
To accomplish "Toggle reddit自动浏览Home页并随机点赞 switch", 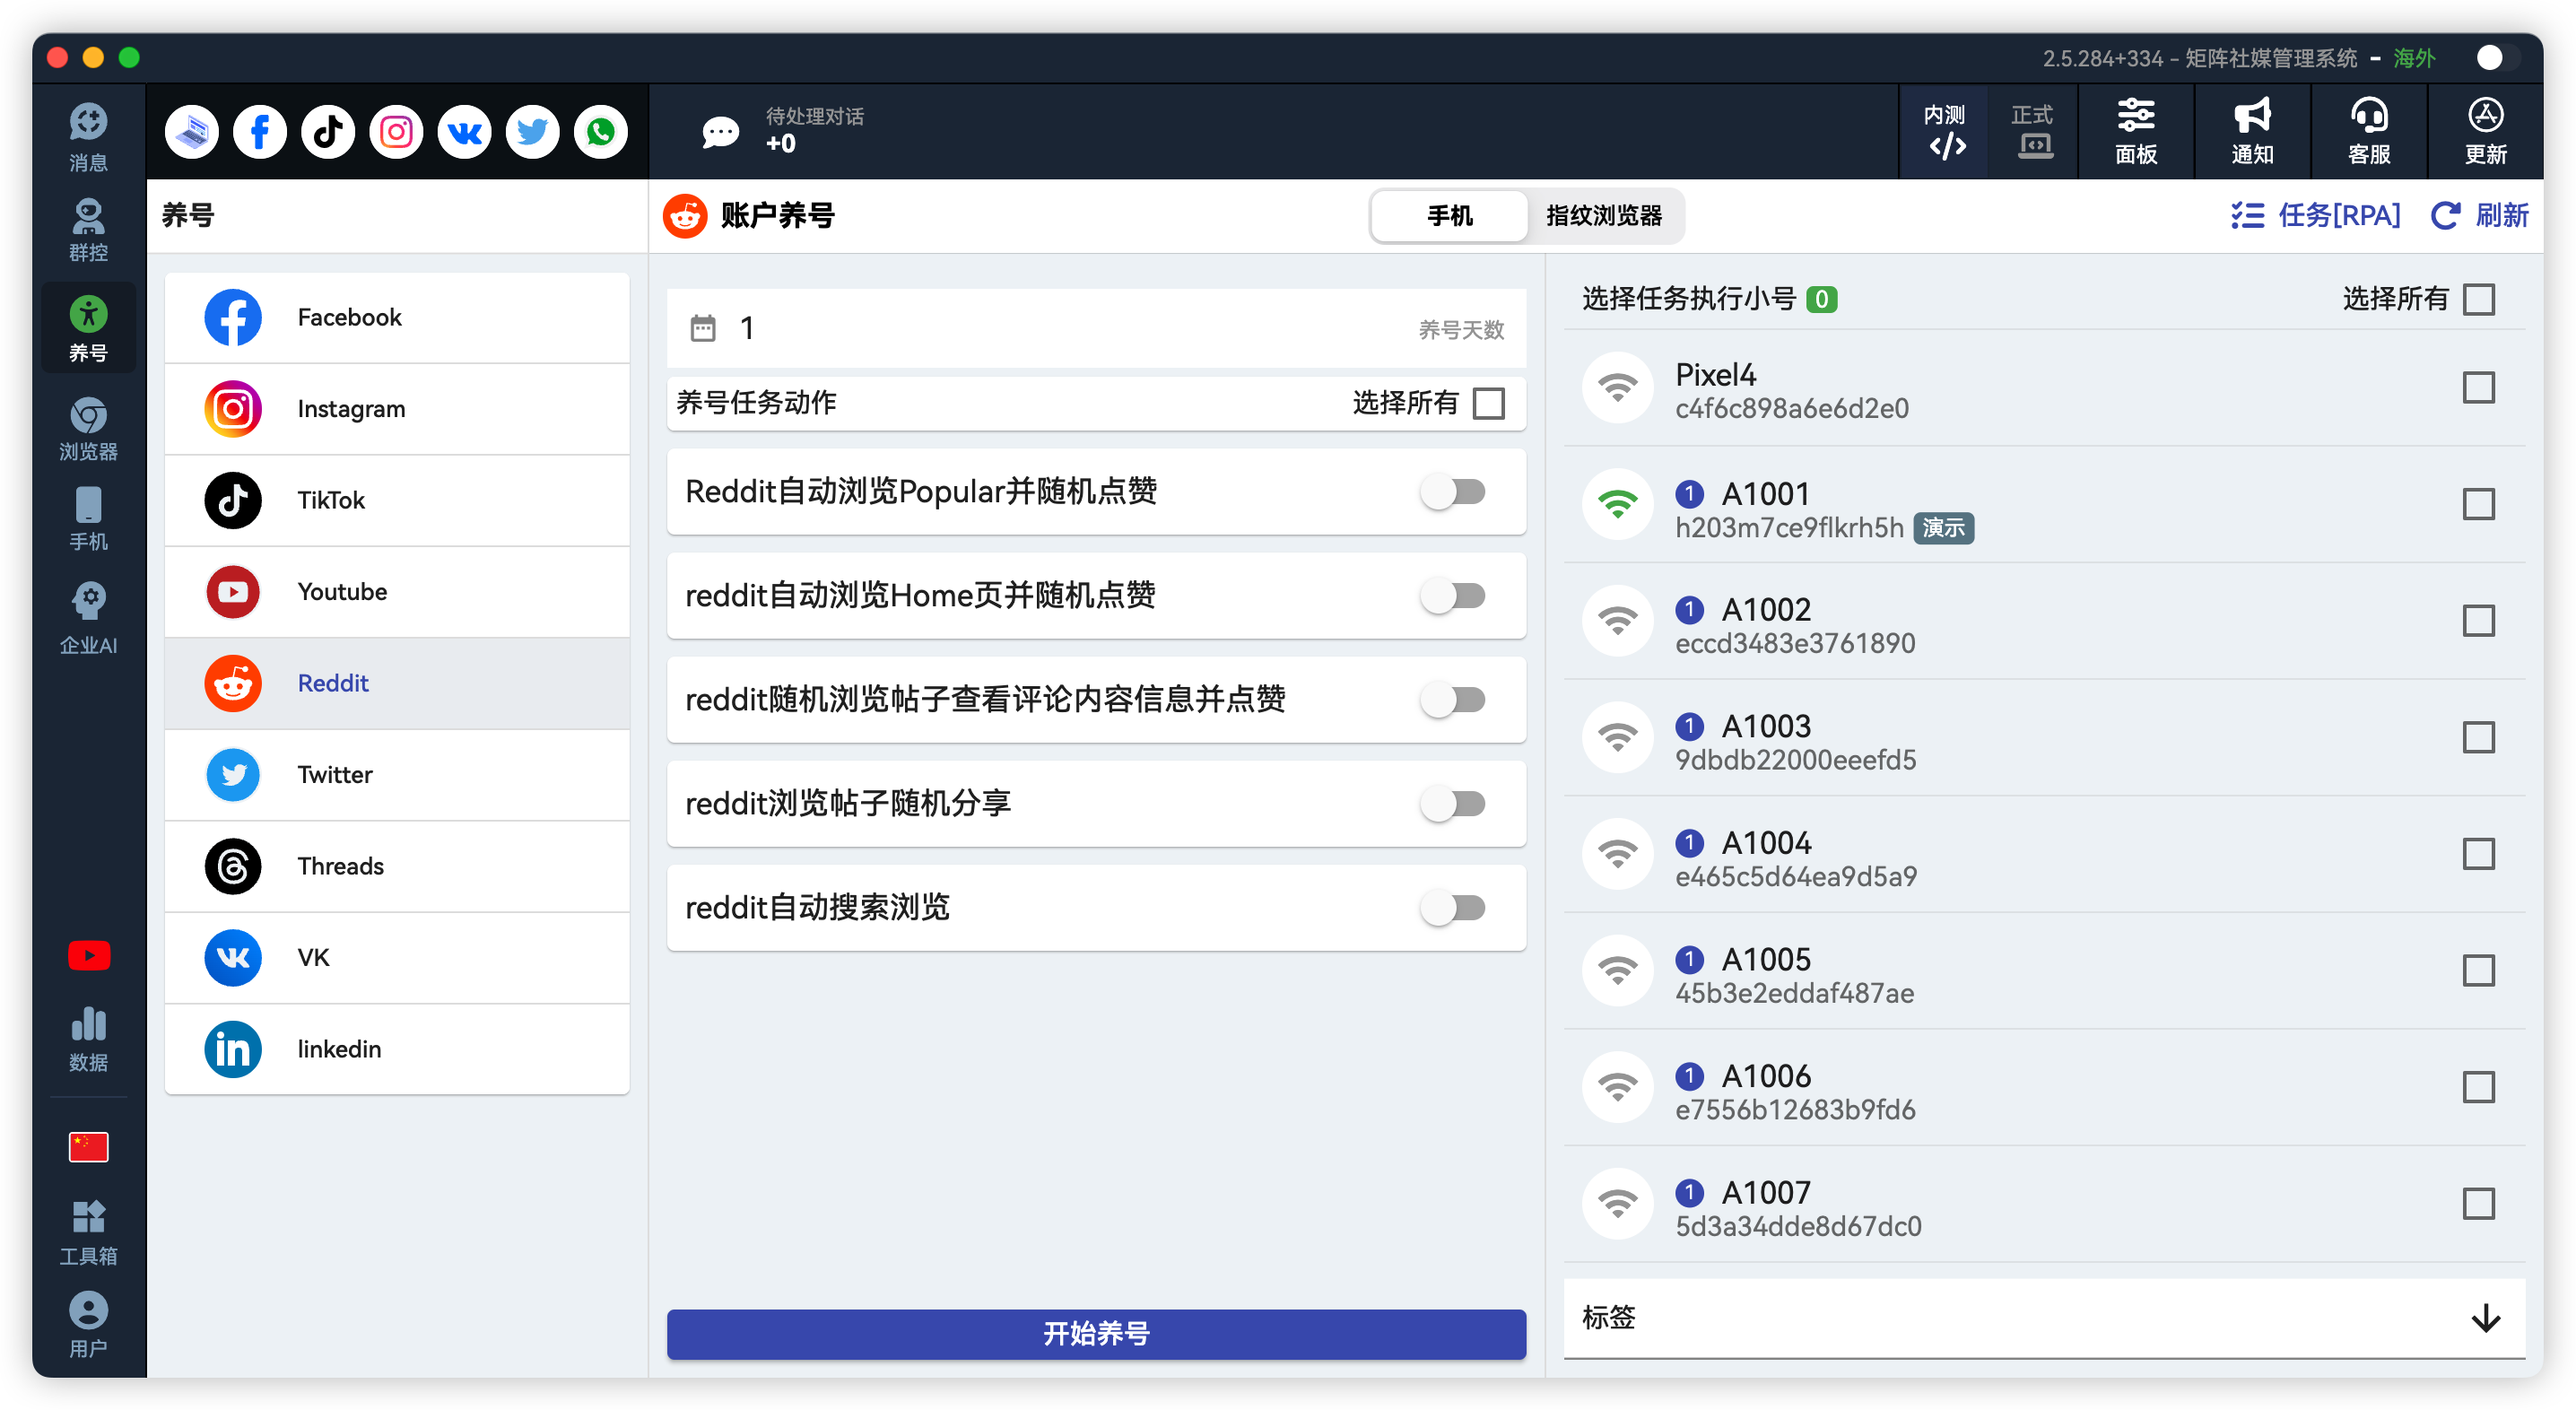I will pos(1453,596).
